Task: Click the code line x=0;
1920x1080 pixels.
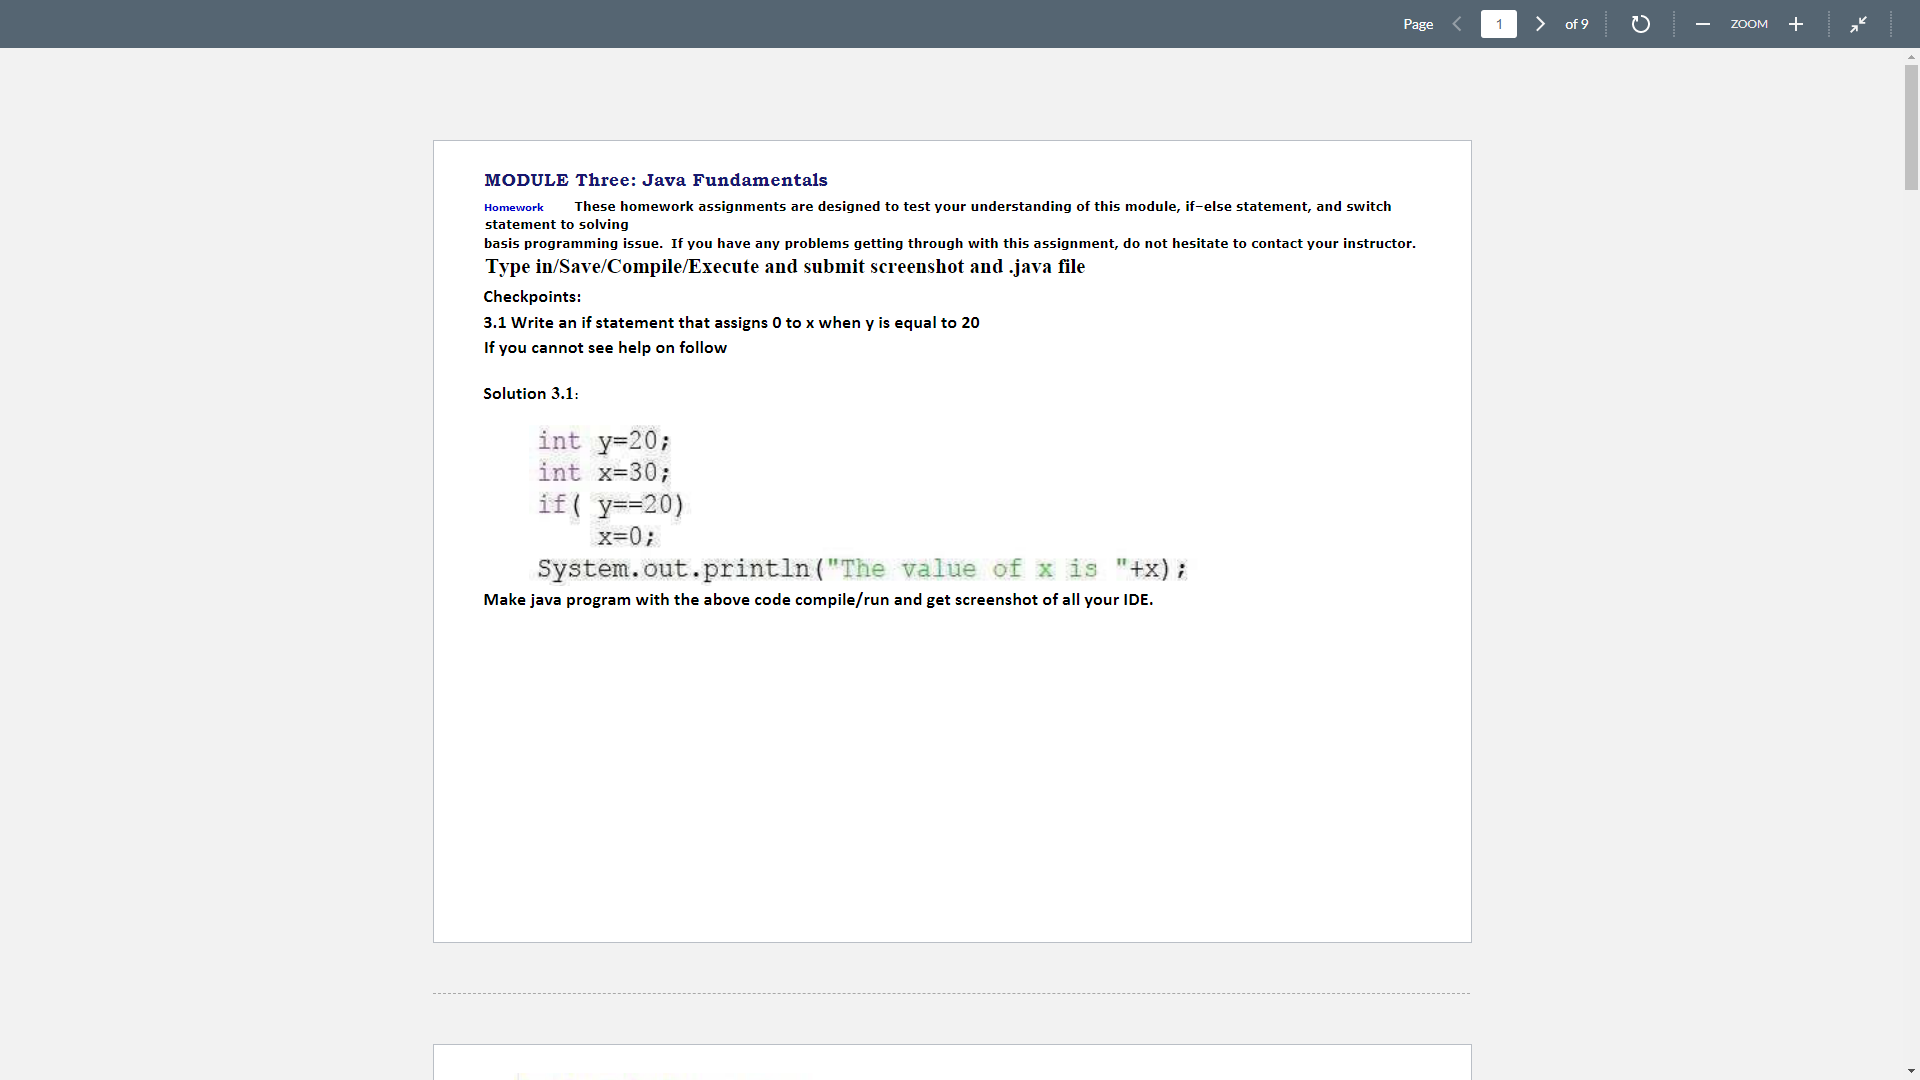Action: tap(627, 536)
